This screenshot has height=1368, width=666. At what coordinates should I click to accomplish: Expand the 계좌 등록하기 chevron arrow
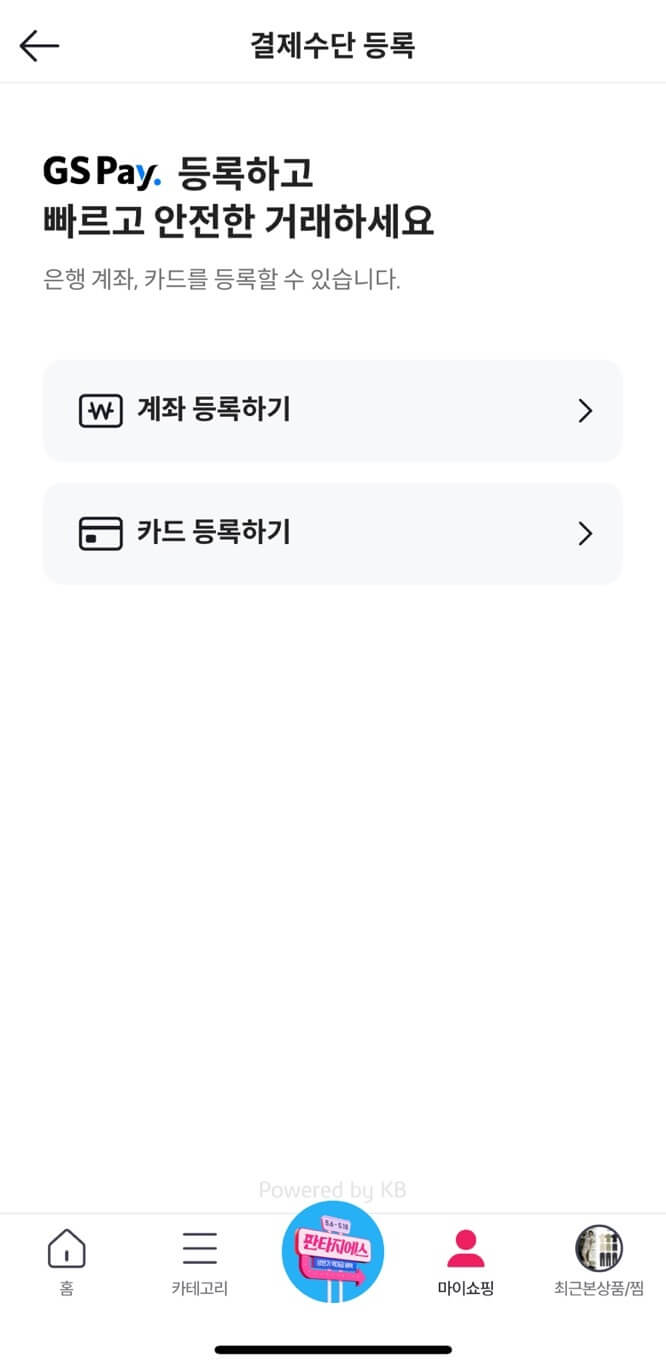[x=585, y=410]
